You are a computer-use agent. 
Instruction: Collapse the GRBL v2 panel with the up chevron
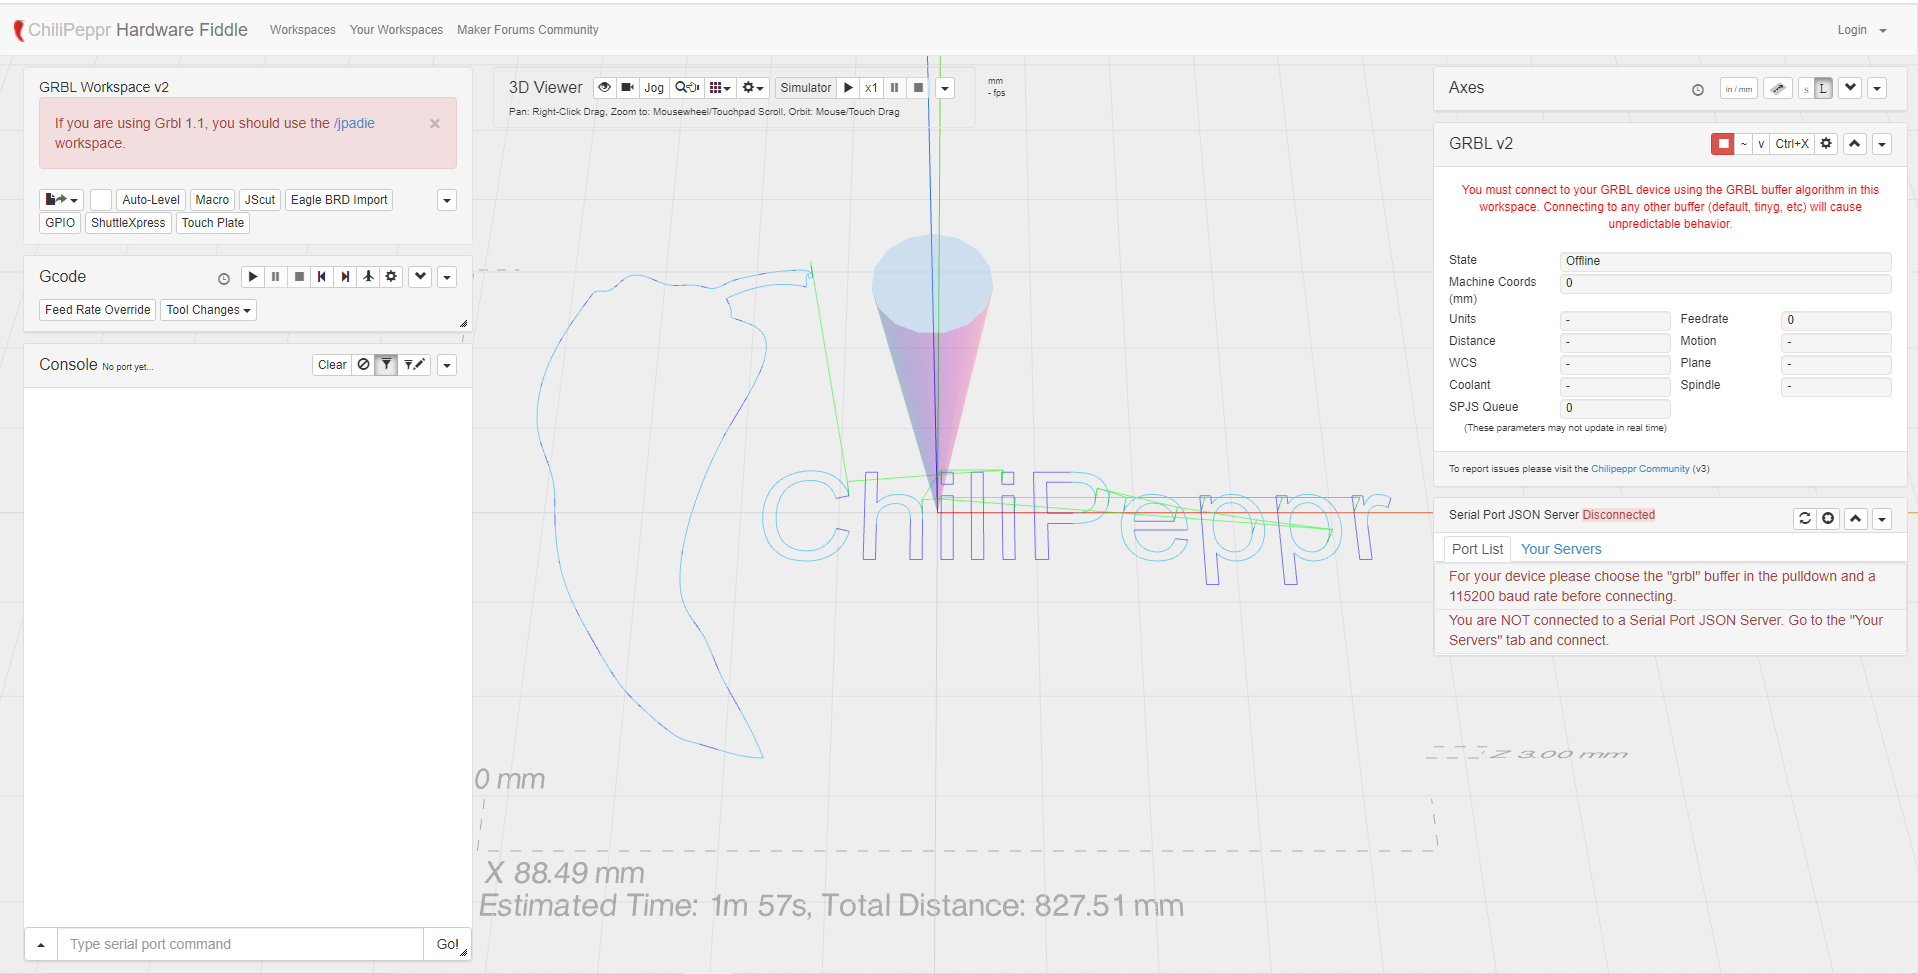(x=1855, y=144)
